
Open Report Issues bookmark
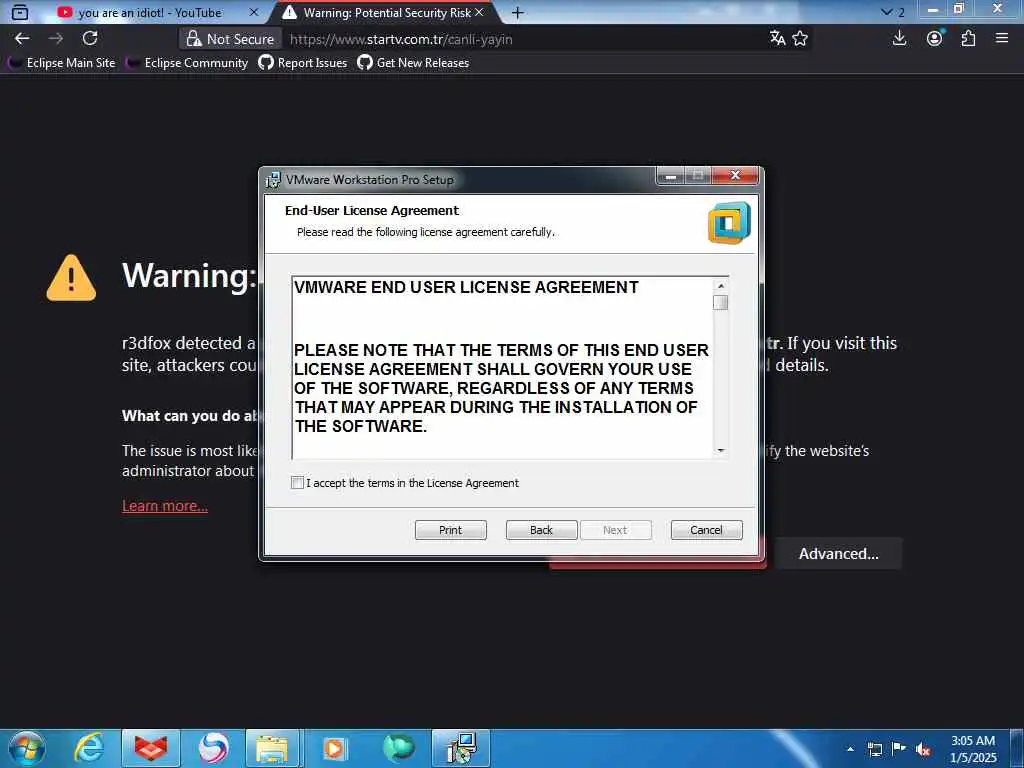[x=302, y=63]
